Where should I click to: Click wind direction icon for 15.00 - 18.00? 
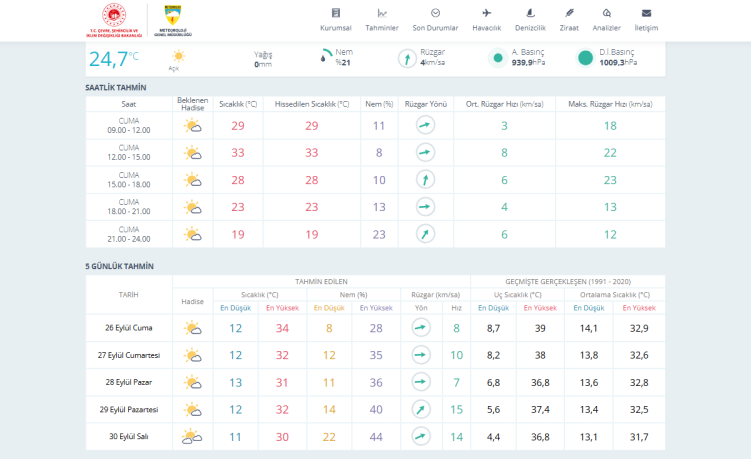click(425, 180)
